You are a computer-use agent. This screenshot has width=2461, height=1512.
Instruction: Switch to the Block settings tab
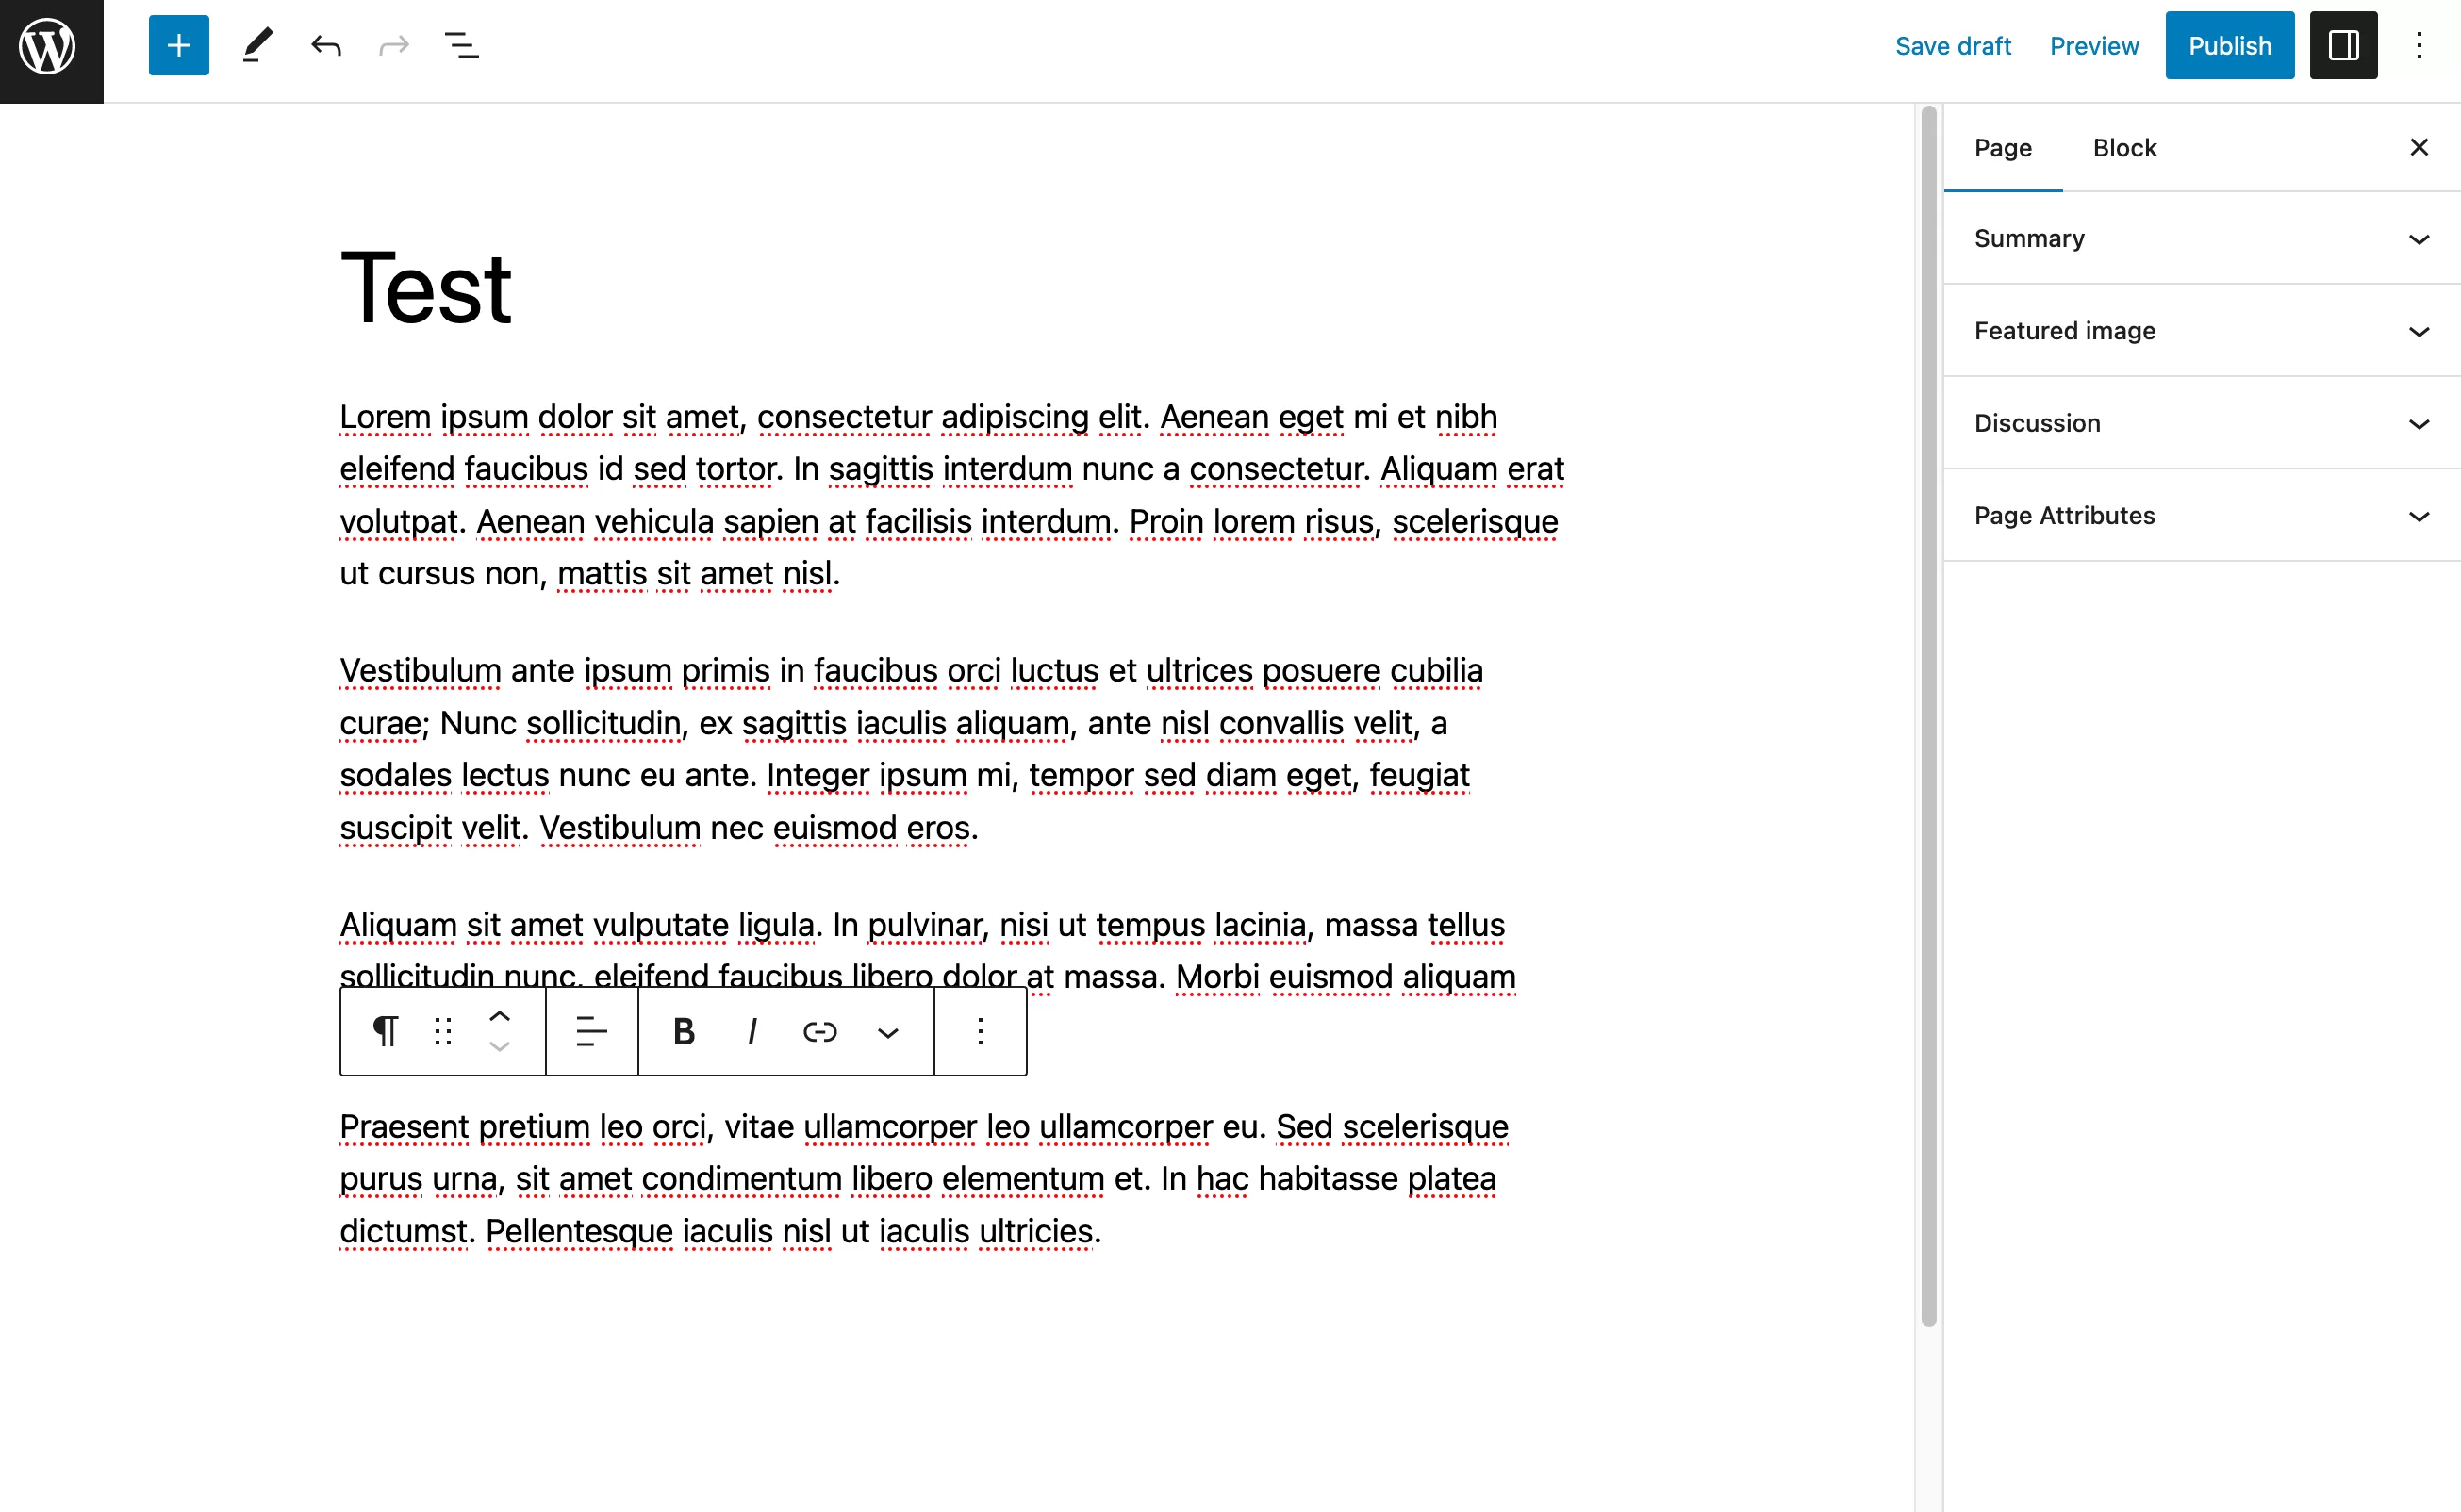(2125, 148)
